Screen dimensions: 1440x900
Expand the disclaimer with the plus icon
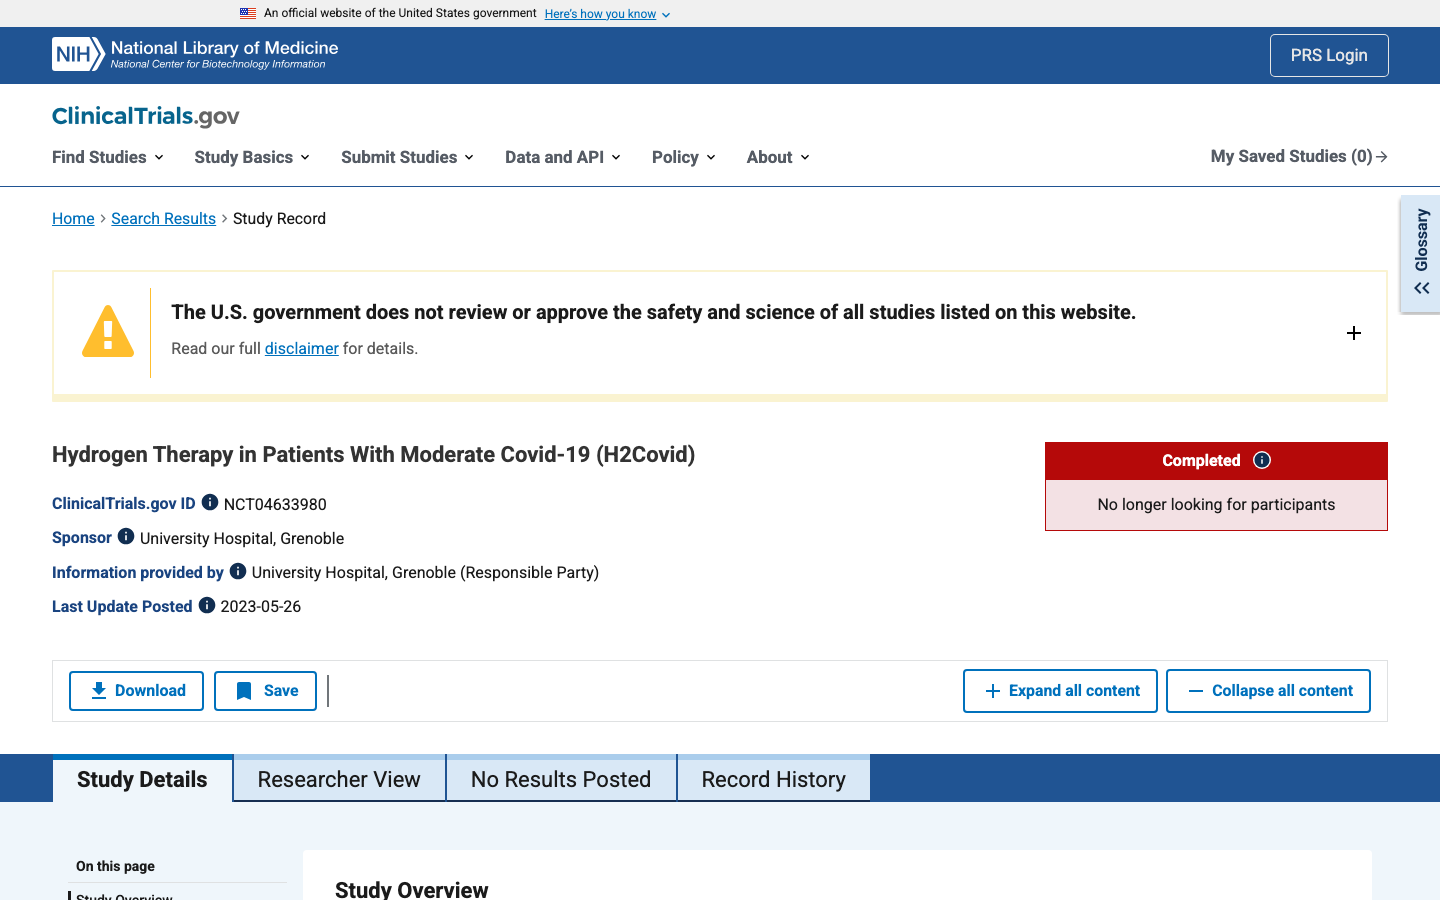click(x=1354, y=333)
